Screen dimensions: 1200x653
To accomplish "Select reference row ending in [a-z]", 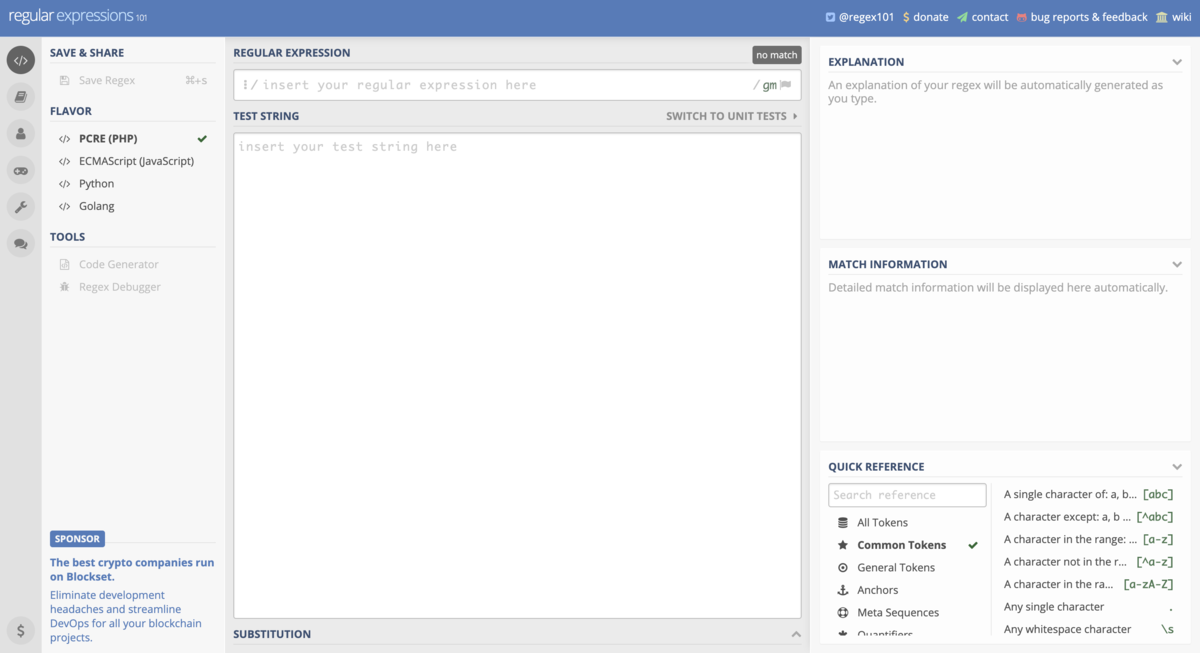I will click(1089, 539).
